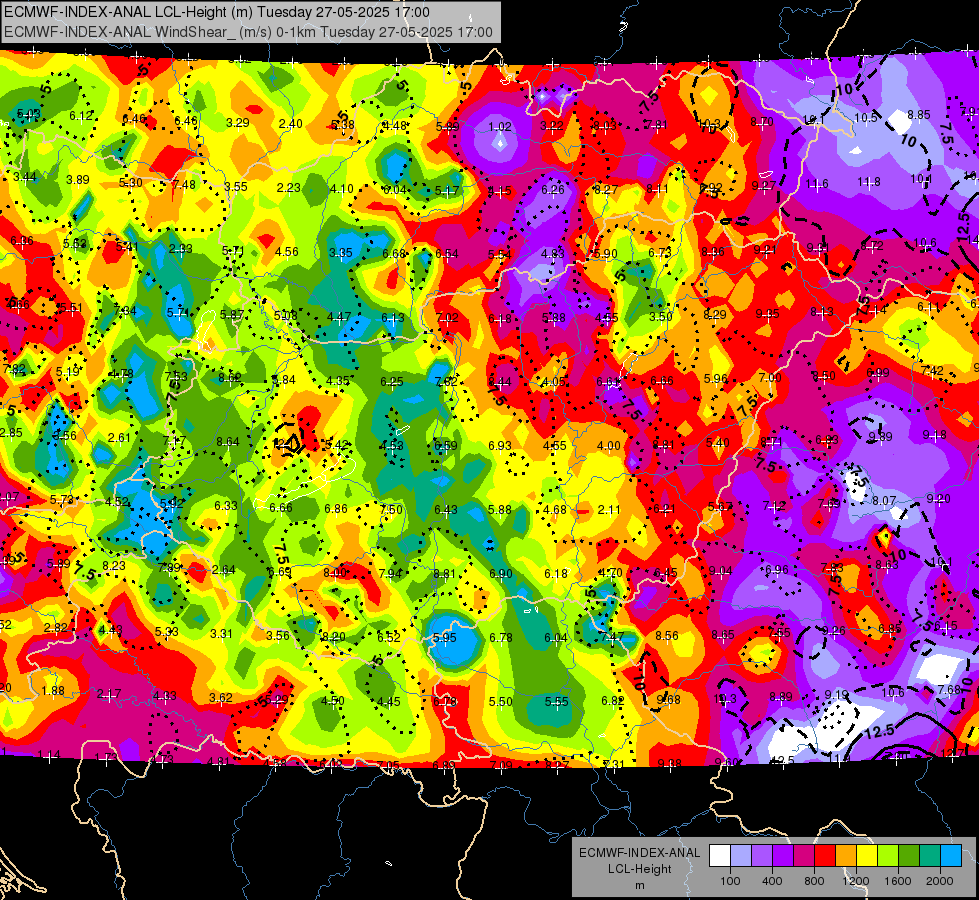Click the wind shear value 2.40

[x=291, y=124]
